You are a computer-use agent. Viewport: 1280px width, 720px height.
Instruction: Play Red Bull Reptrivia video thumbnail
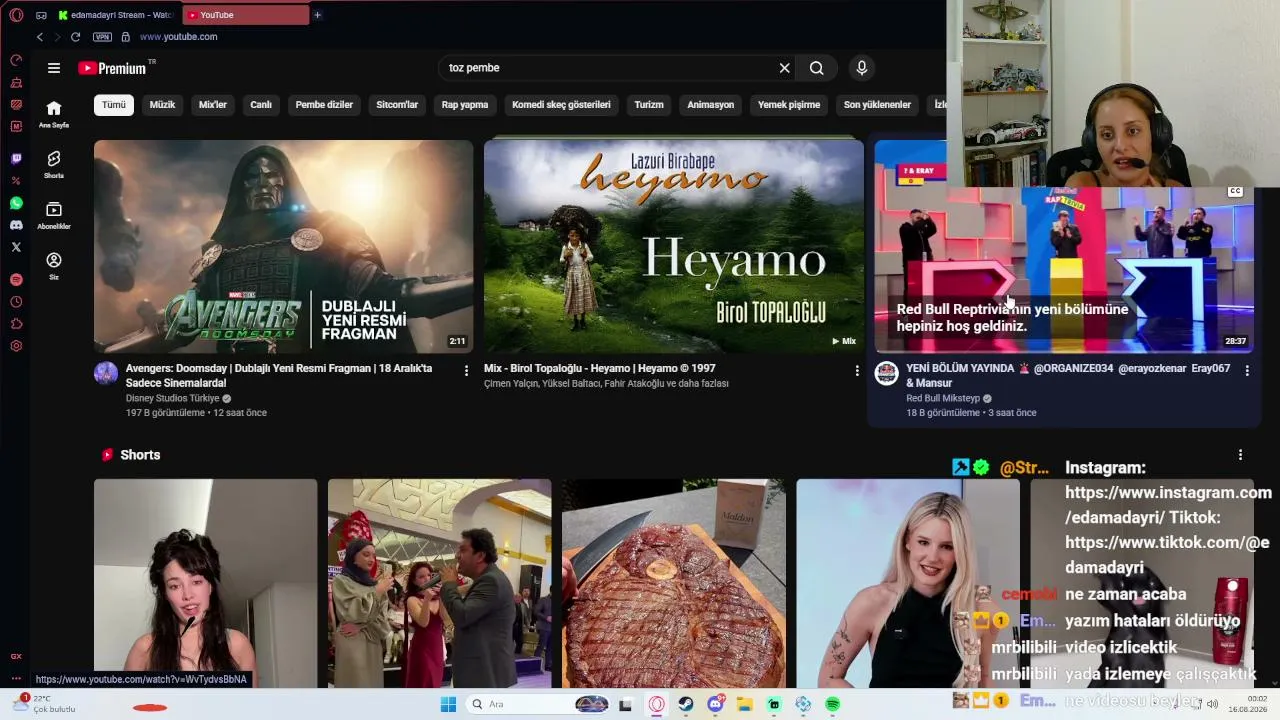coord(1064,246)
